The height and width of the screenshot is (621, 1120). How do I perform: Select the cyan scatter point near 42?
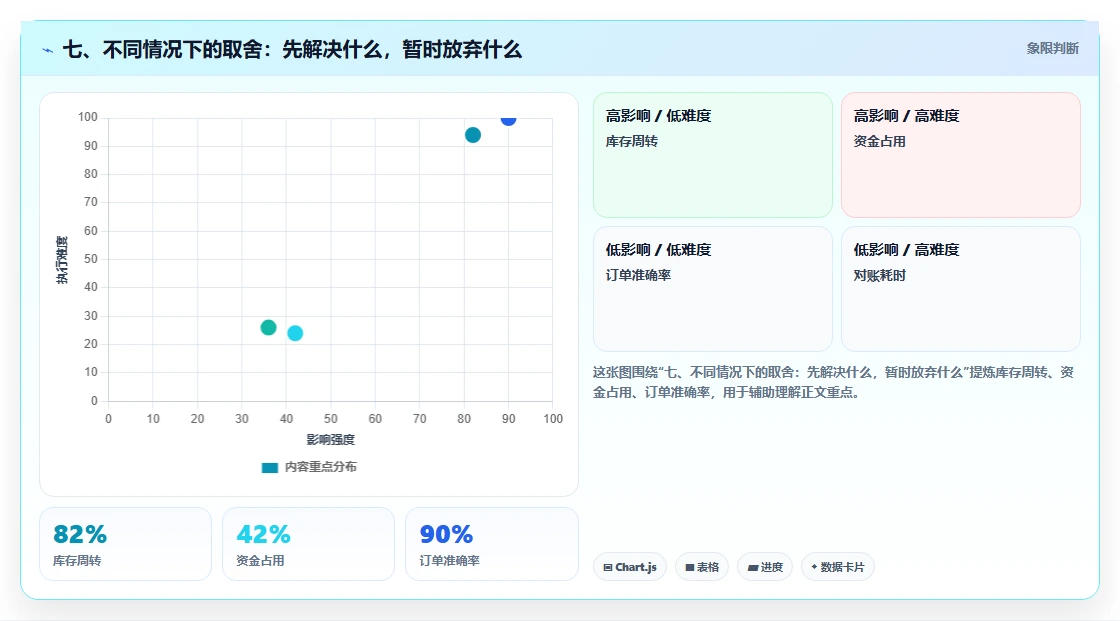coord(295,333)
